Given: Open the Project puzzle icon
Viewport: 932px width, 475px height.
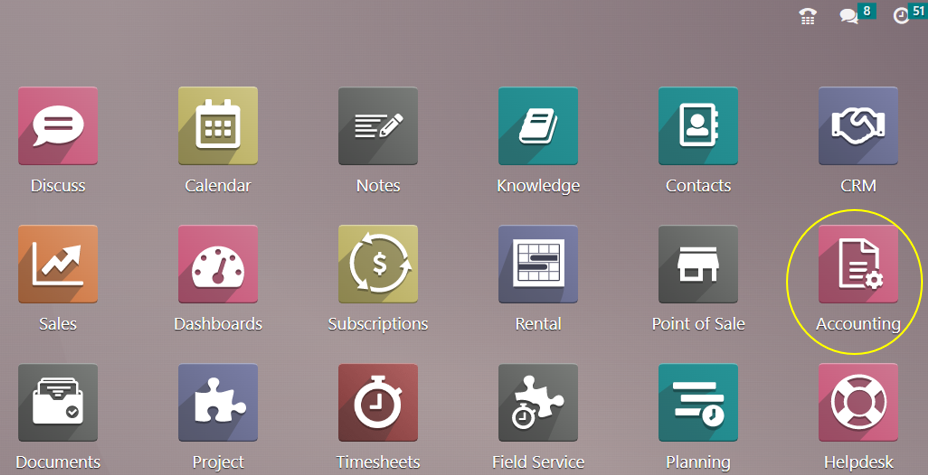Looking at the screenshot, I should tap(218, 404).
